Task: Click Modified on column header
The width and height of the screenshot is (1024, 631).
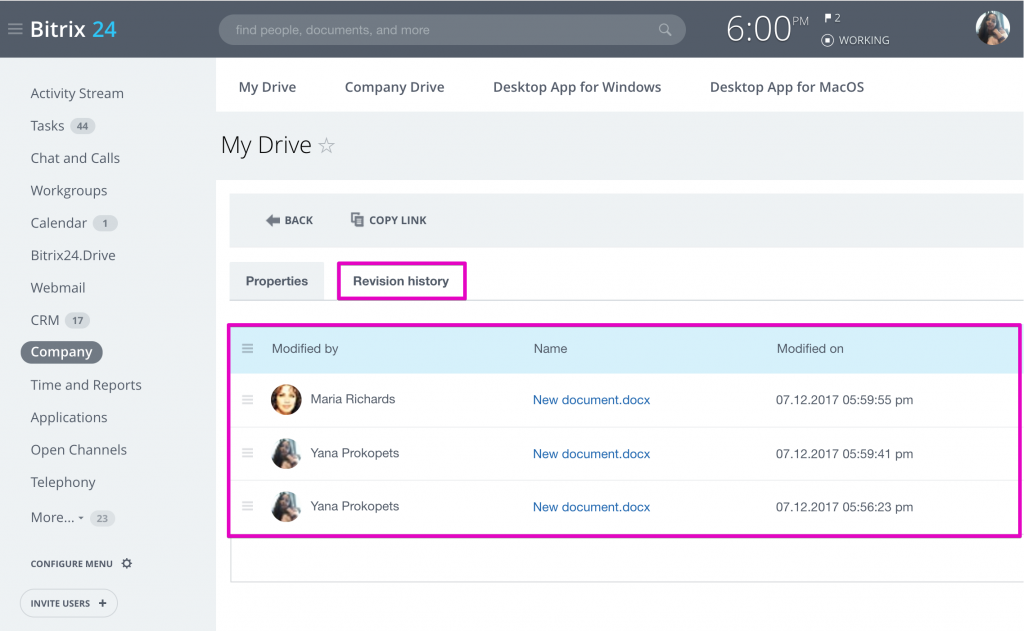Action: click(810, 349)
